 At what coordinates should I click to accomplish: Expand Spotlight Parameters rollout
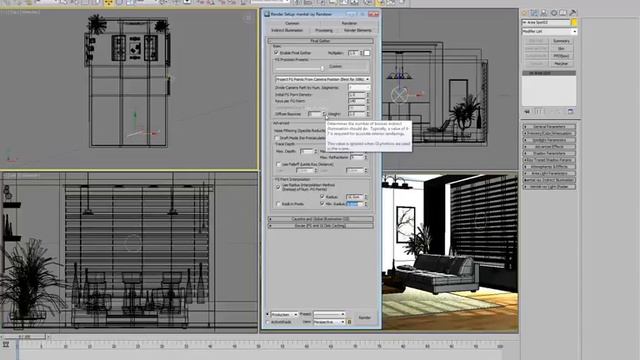tap(549, 140)
